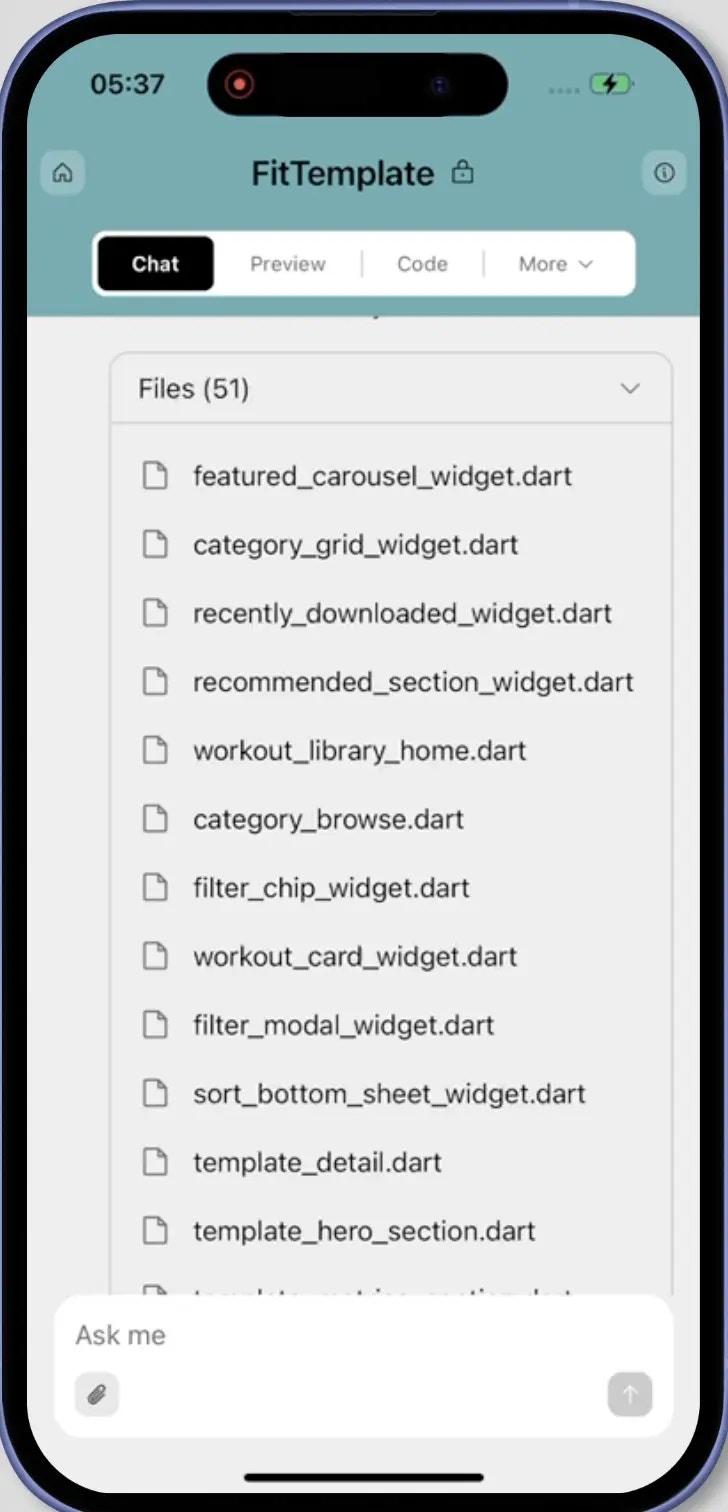Screen dimensions: 728x1512
Task: Open sort_bottom_sheet_widget.dart
Action: point(389,1093)
